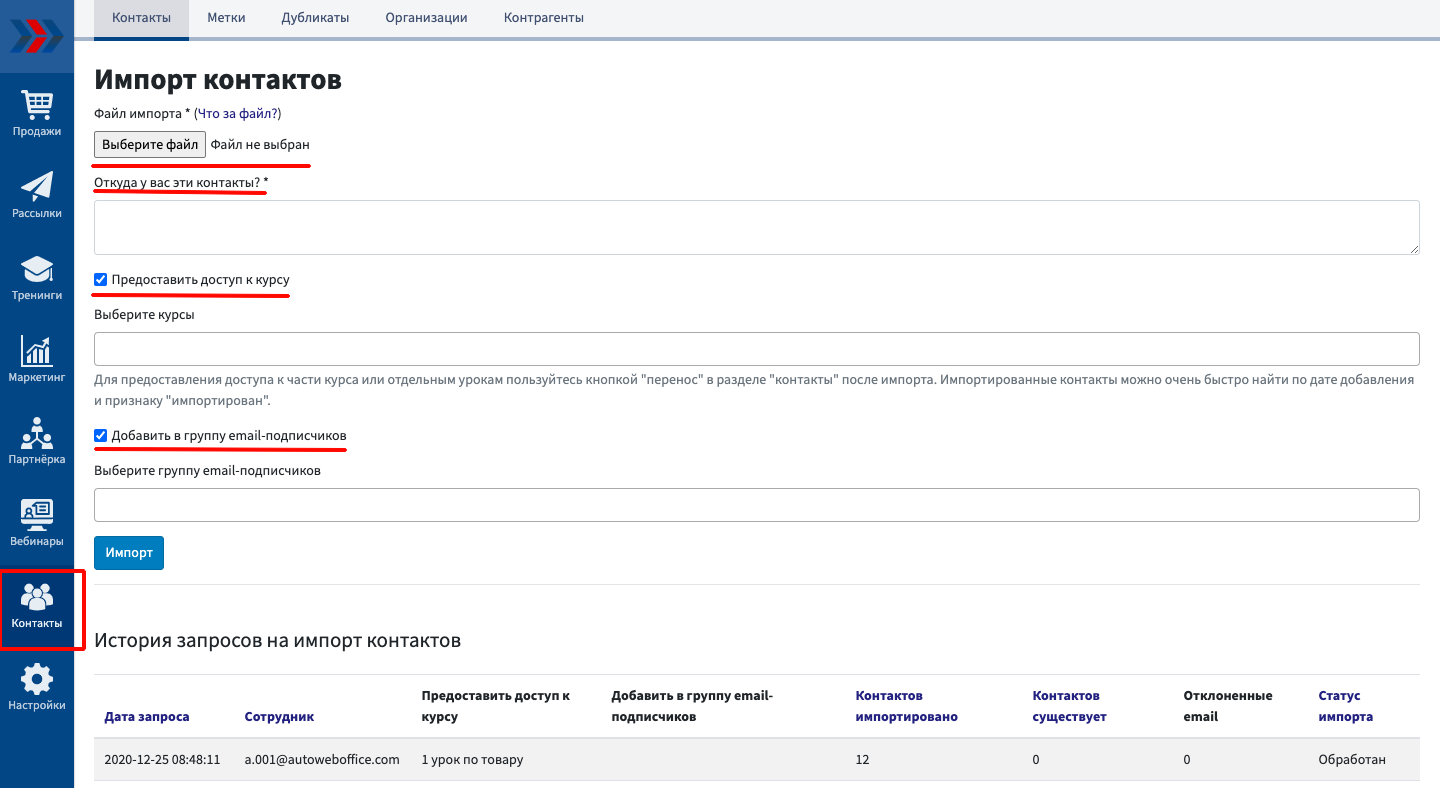Switch to the Дубликаты tab
The image size is (1440, 788).
click(315, 18)
